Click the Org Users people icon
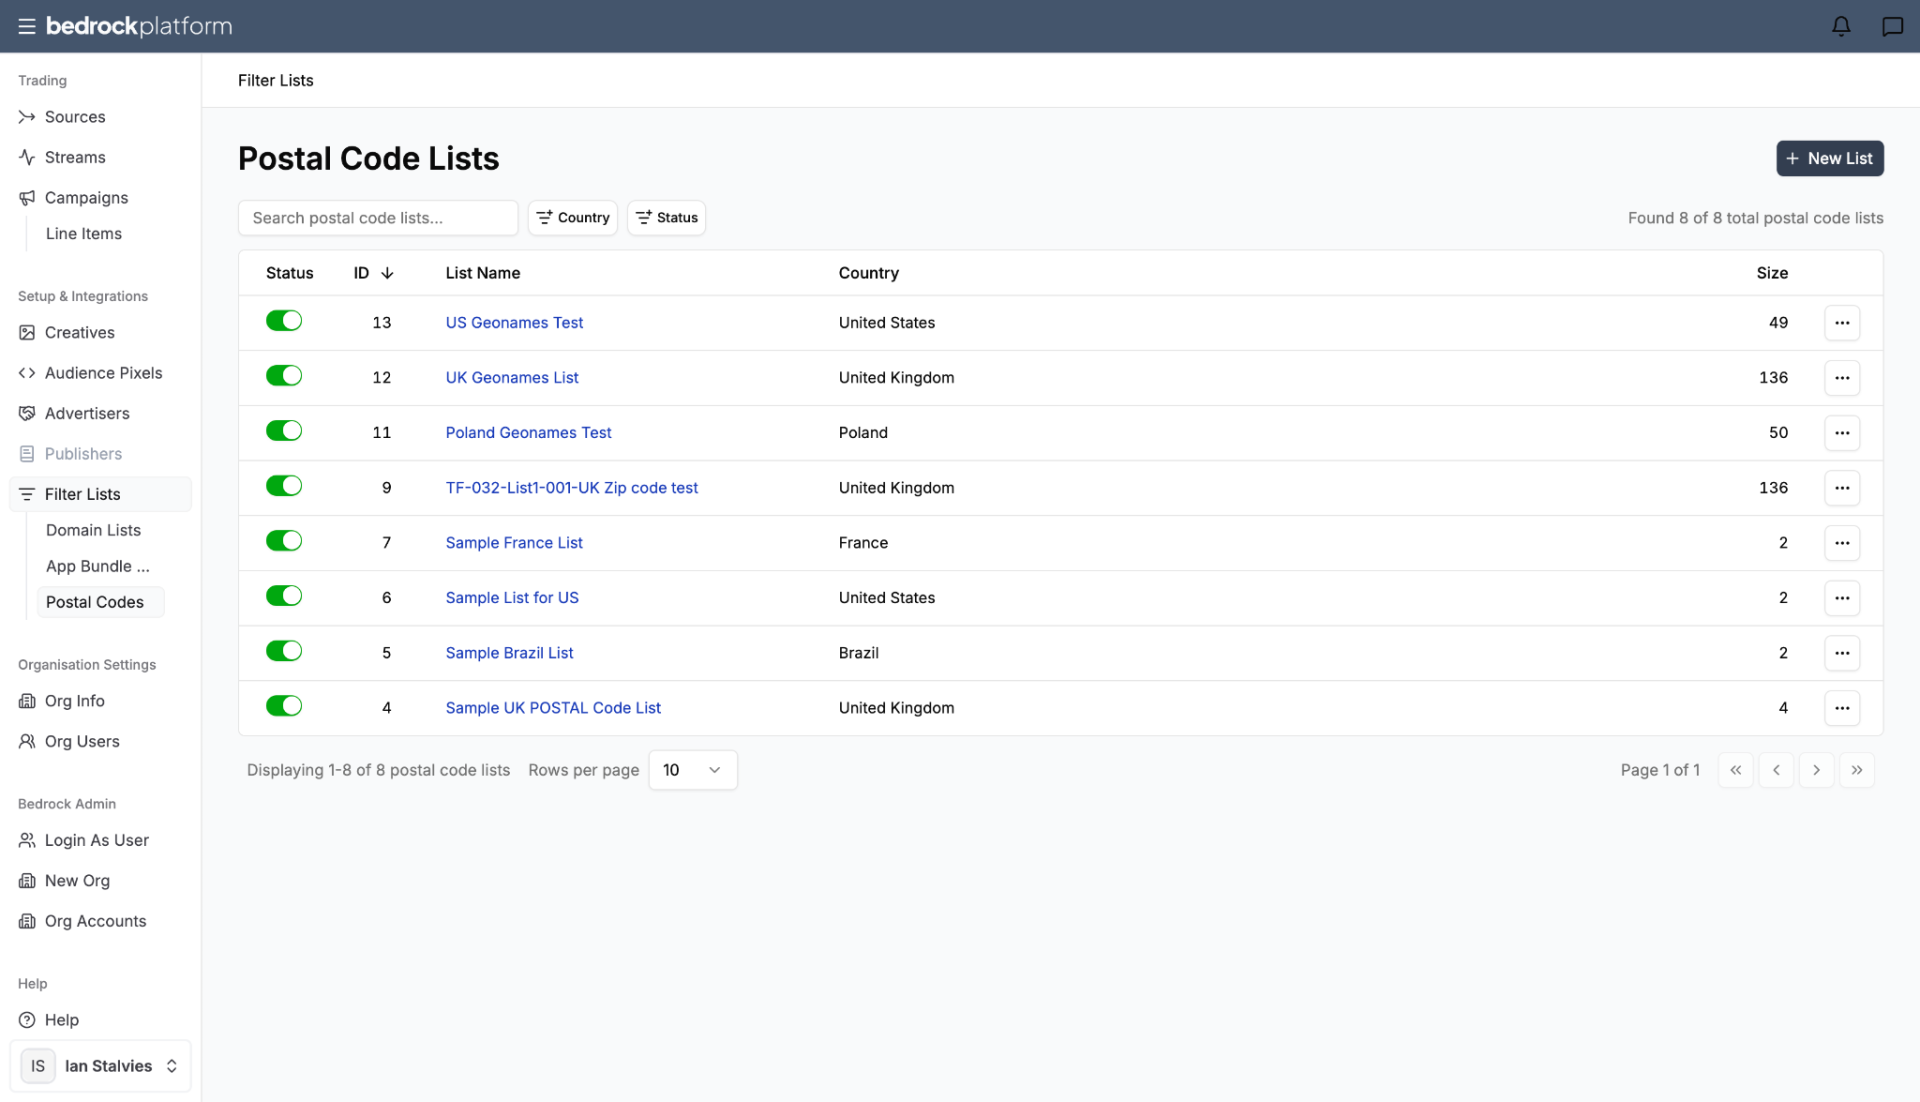Image resolution: width=1920 pixels, height=1102 pixels. (27, 741)
